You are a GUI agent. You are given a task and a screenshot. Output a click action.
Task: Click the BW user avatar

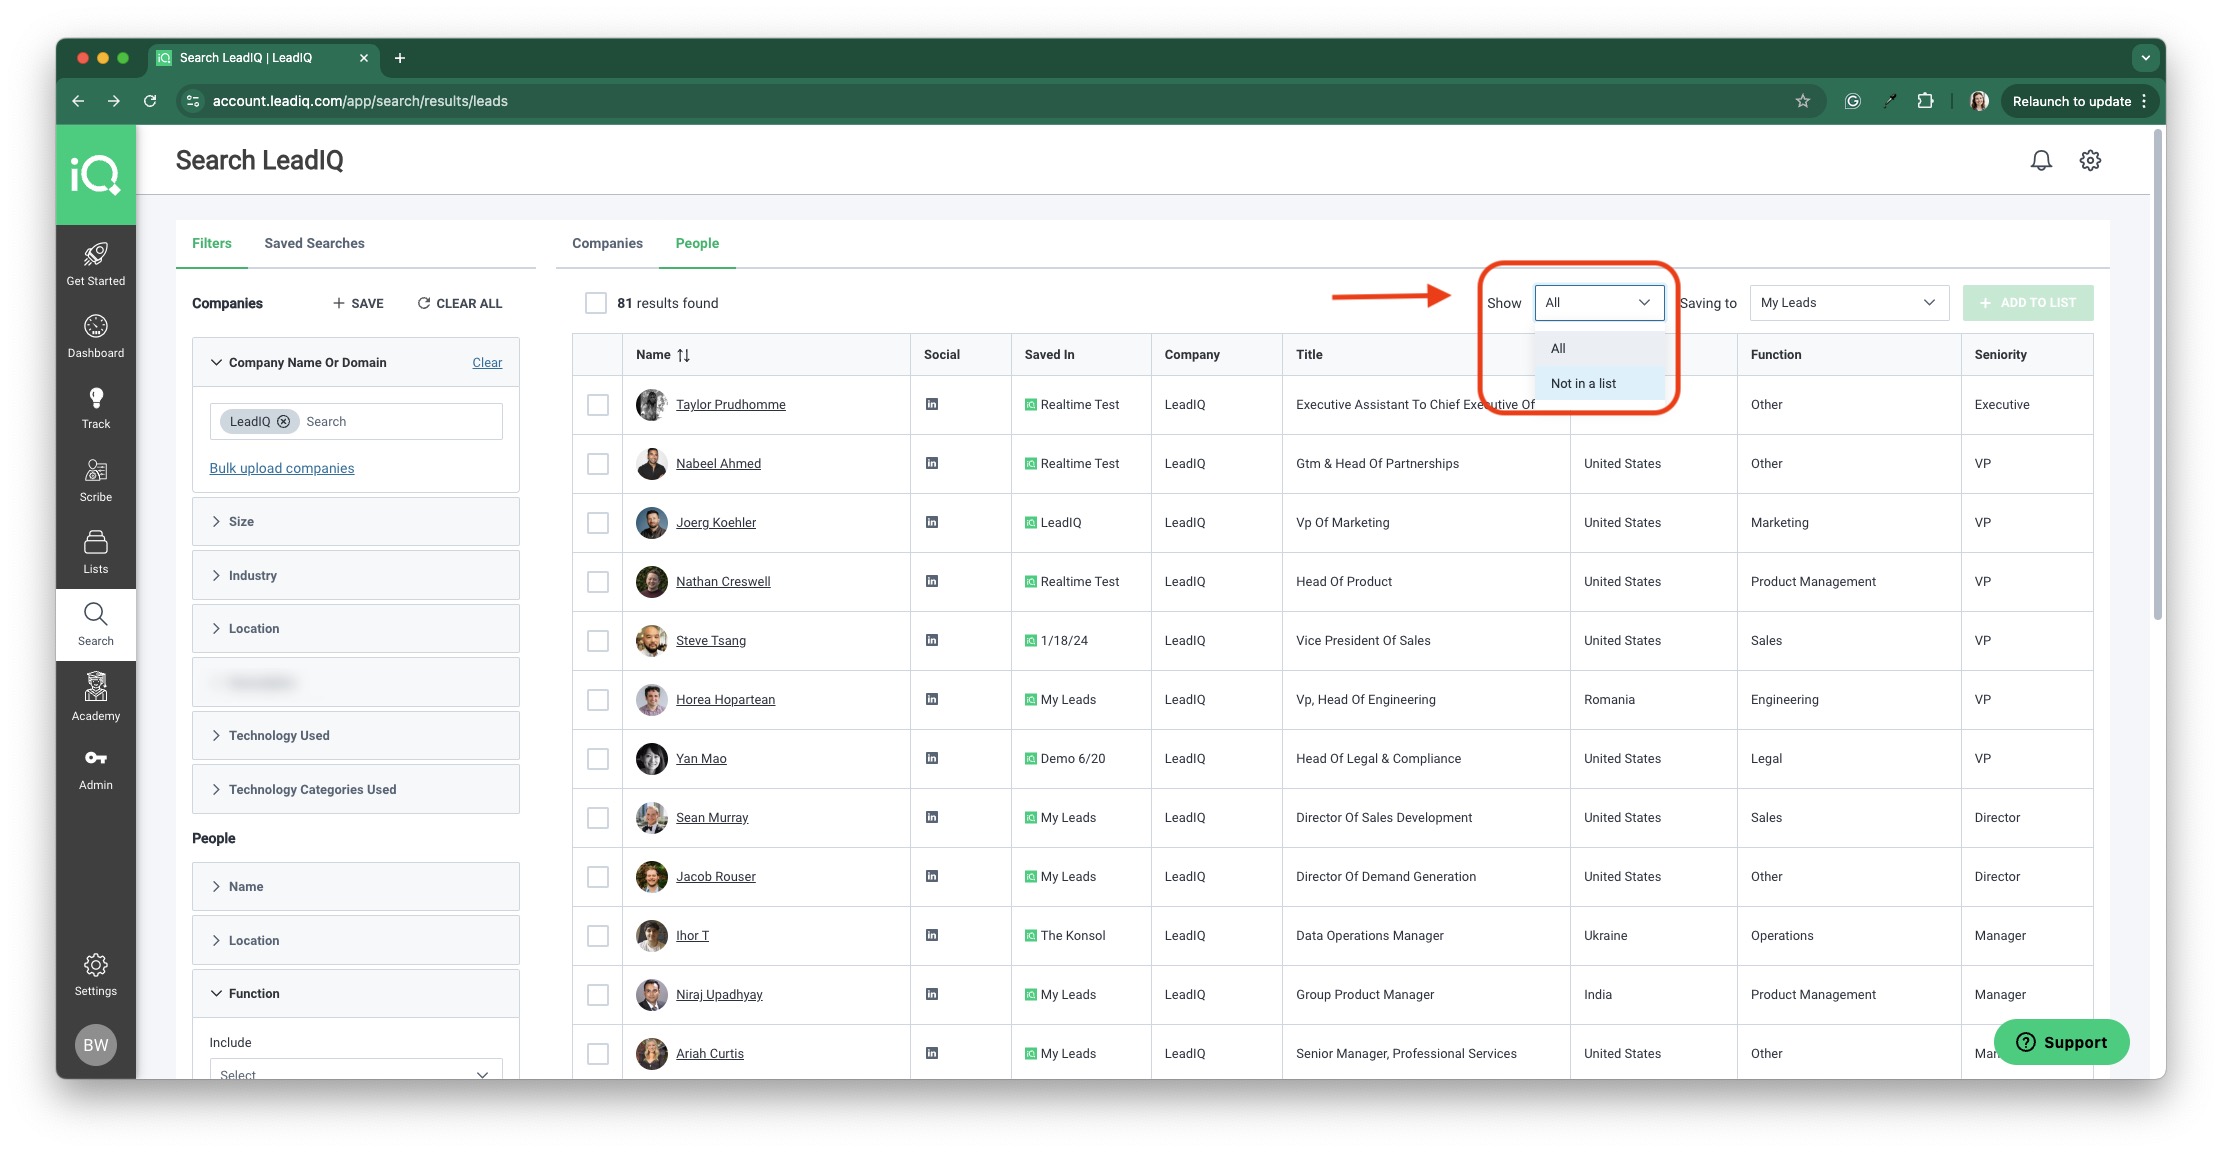click(x=96, y=1045)
